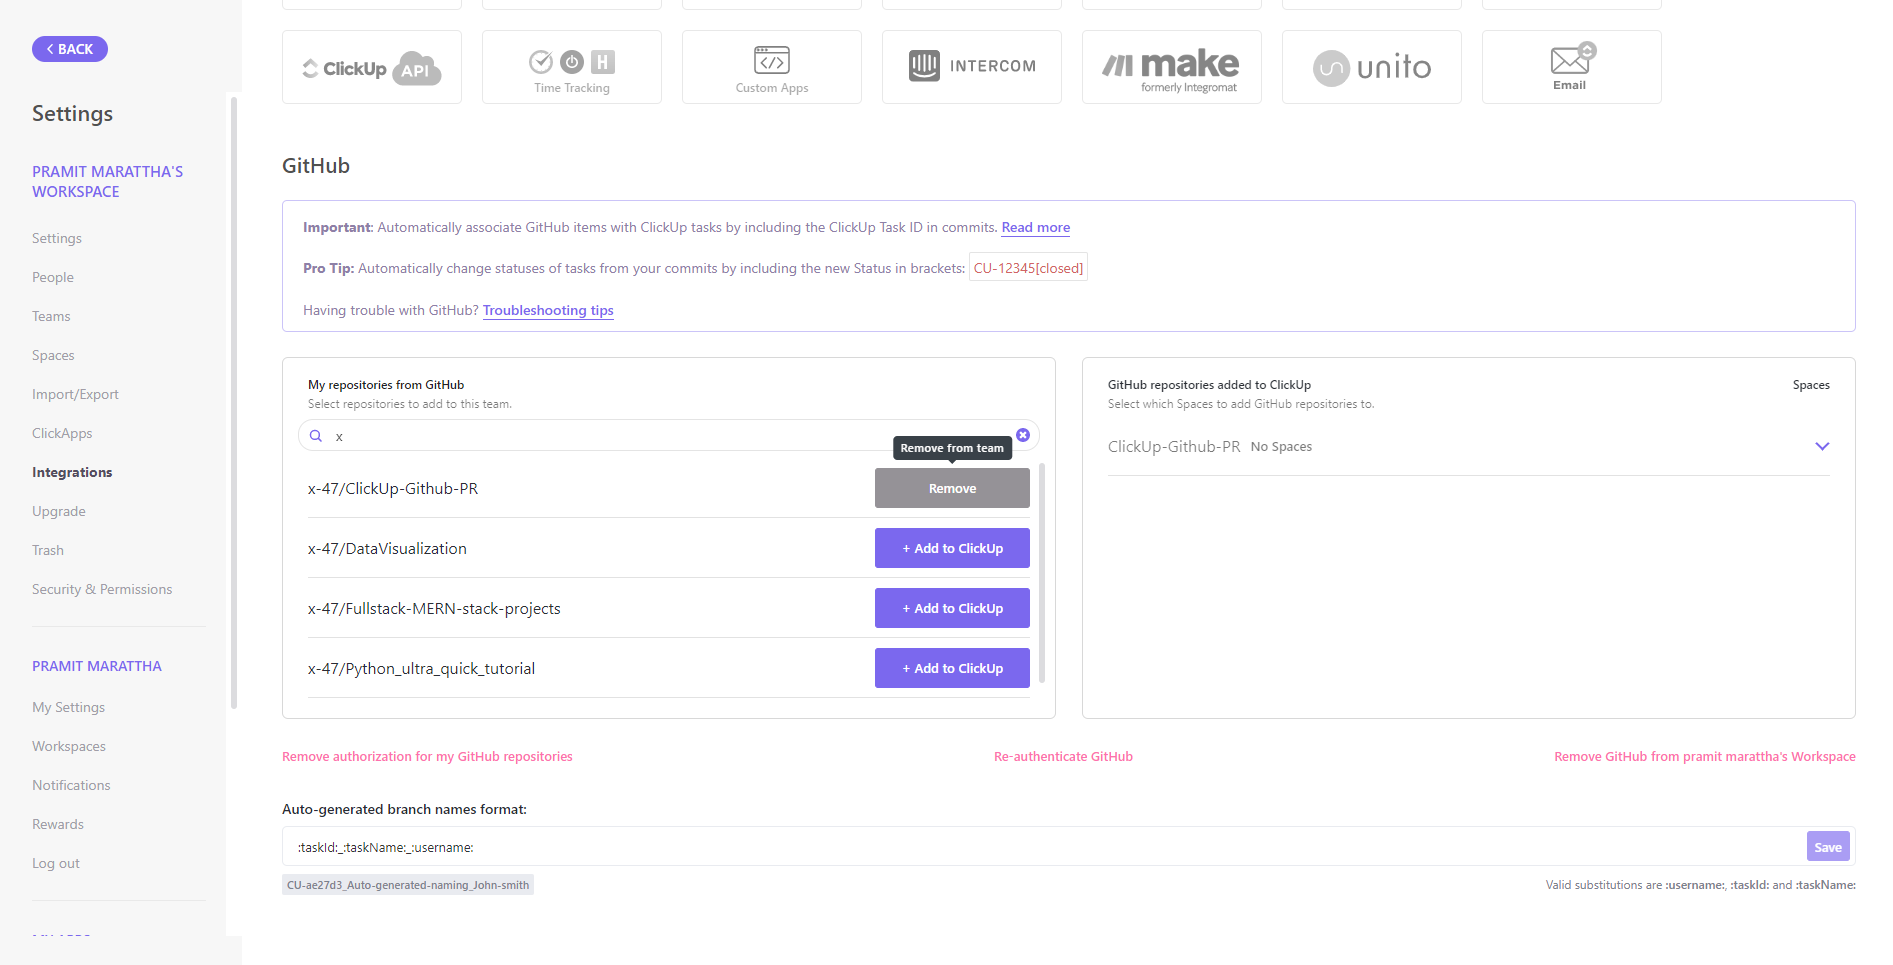Open the Time Tracking integration tile
Image resolution: width=1893 pixels, height=965 pixels.
point(571,68)
